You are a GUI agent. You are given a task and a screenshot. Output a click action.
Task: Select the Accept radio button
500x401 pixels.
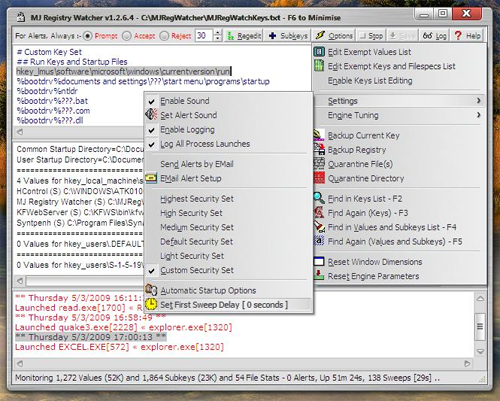127,36
